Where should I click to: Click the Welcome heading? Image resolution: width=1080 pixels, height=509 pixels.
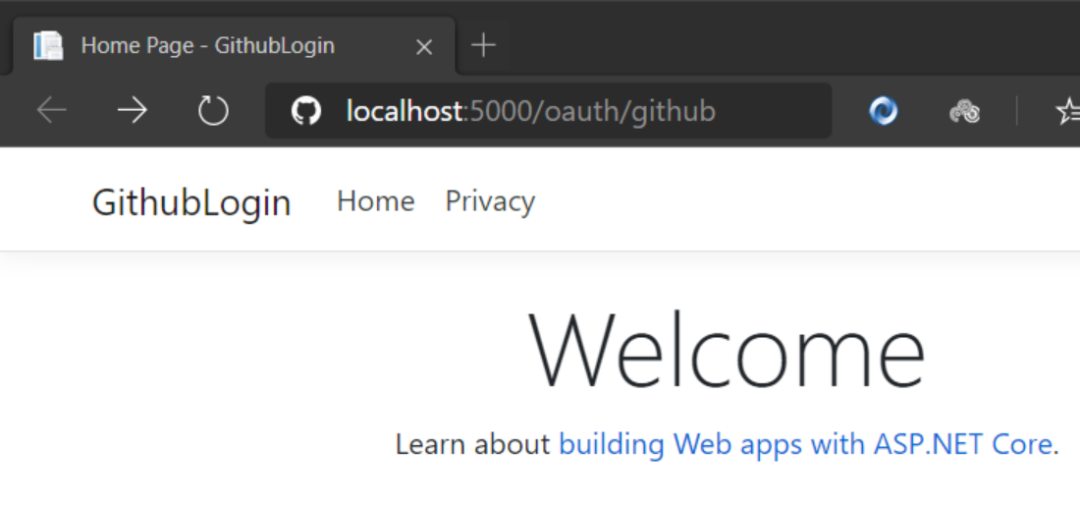pyautogui.click(x=727, y=351)
